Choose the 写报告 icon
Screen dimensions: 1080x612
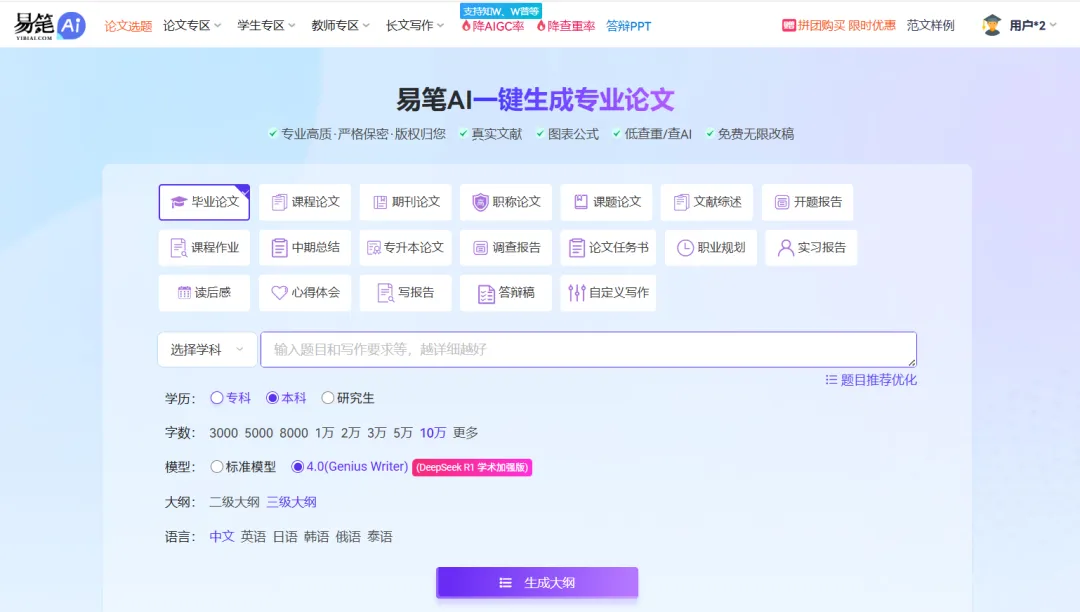tap(386, 293)
